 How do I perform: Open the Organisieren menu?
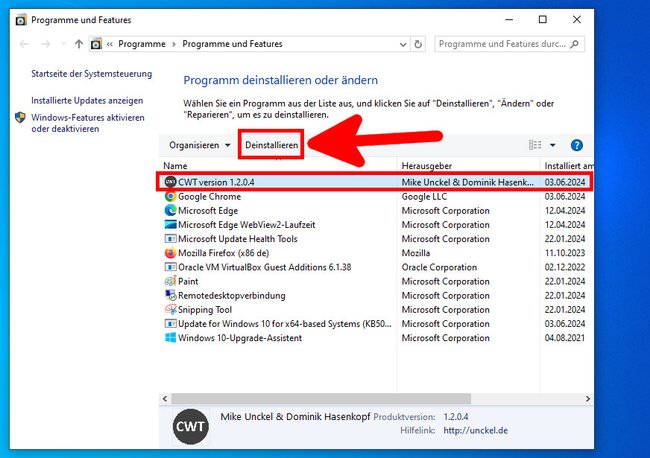[199, 145]
